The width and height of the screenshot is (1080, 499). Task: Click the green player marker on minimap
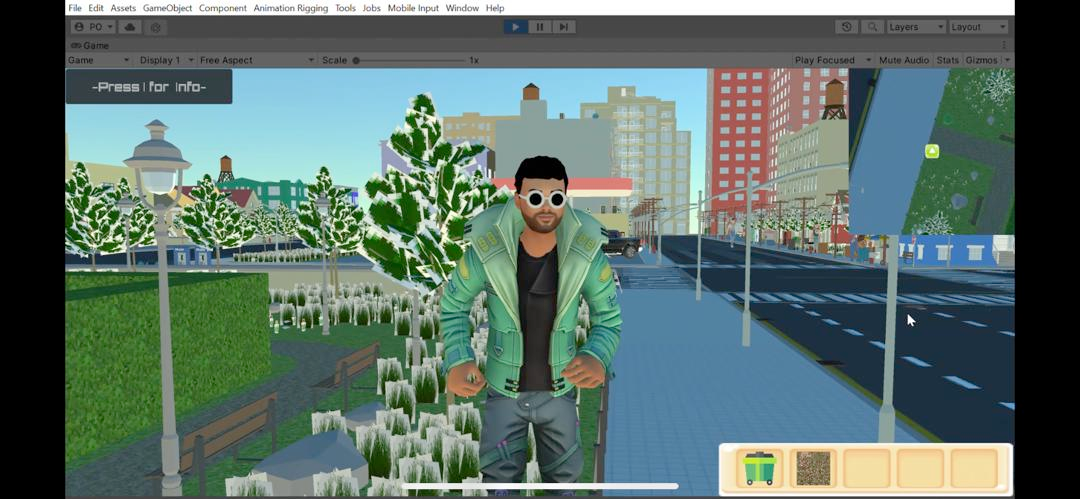[x=932, y=151]
